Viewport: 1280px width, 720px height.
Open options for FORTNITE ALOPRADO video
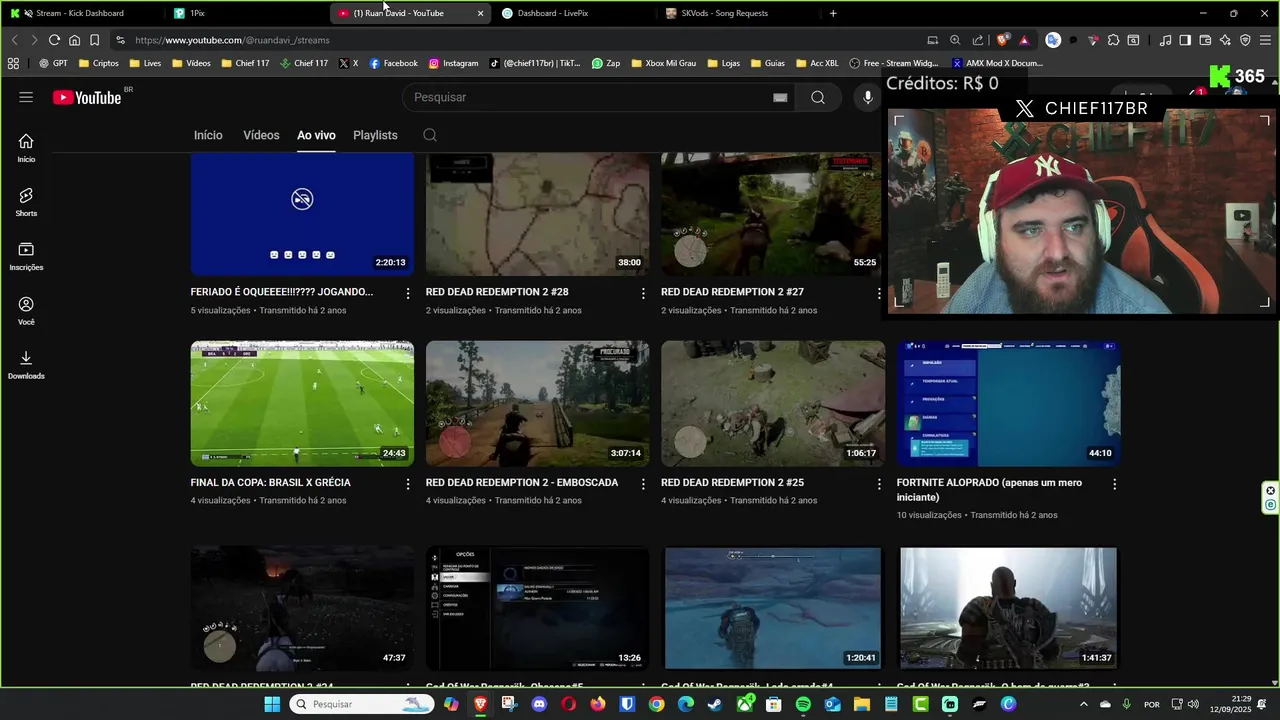click(1114, 484)
